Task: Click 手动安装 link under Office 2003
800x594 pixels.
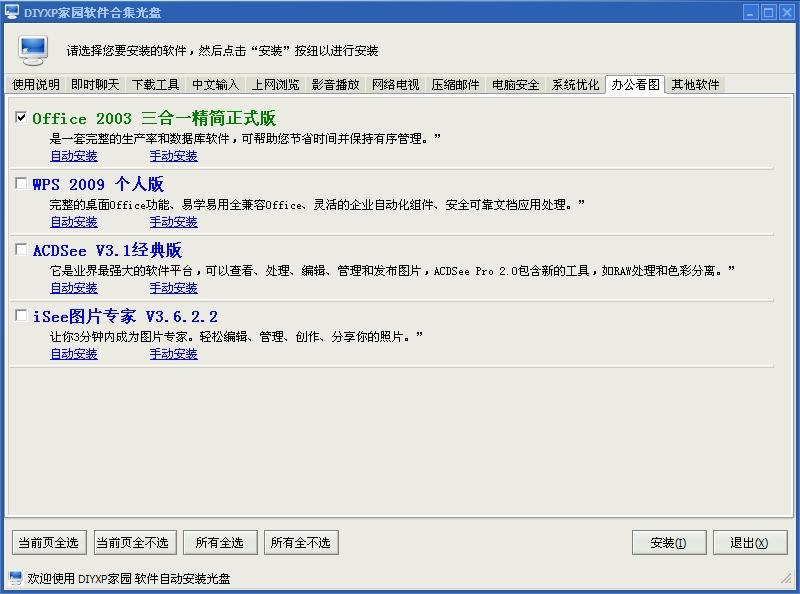Action: click(x=173, y=156)
